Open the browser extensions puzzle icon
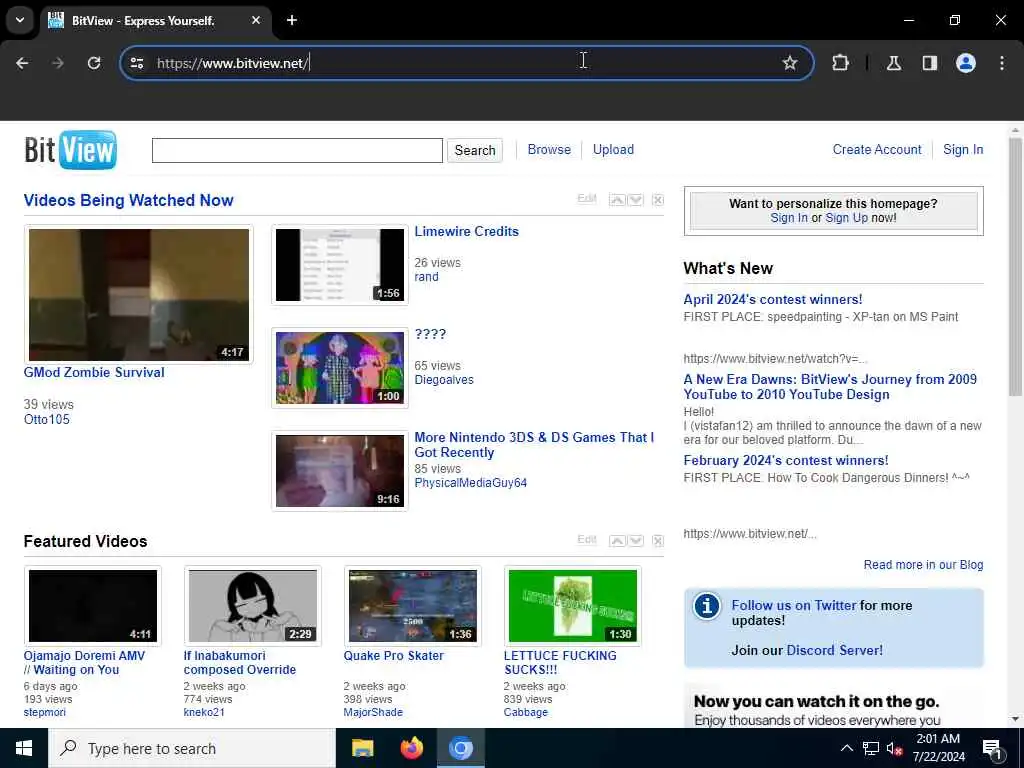The image size is (1024, 768). [840, 63]
